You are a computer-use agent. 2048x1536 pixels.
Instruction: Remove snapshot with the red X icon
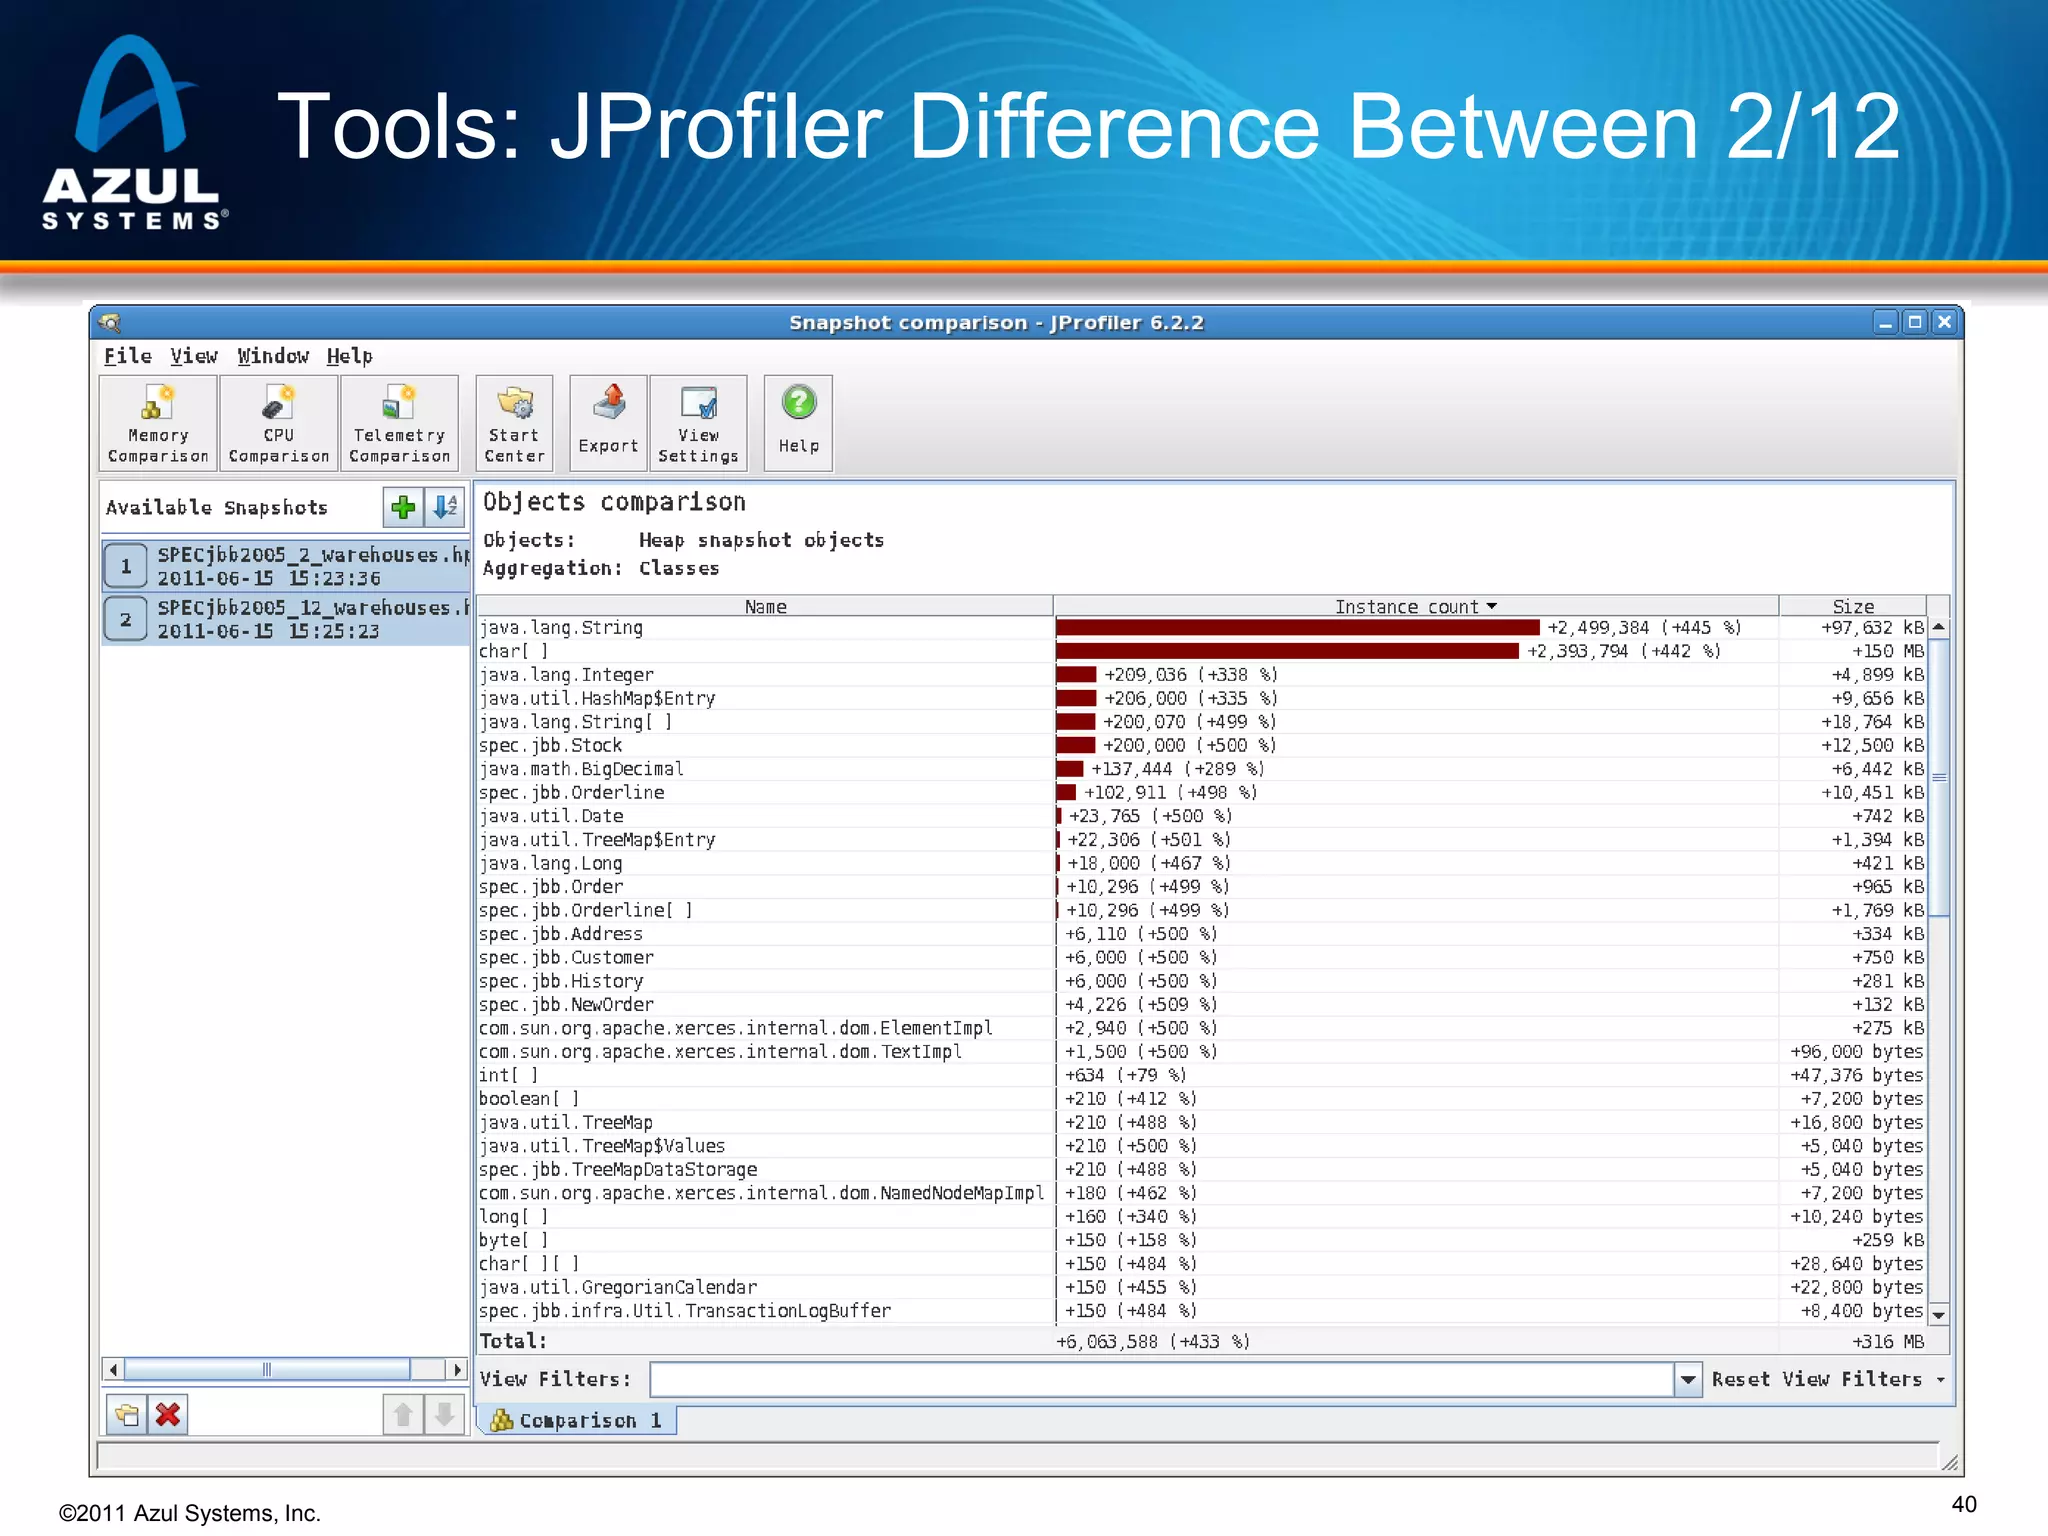click(168, 1415)
